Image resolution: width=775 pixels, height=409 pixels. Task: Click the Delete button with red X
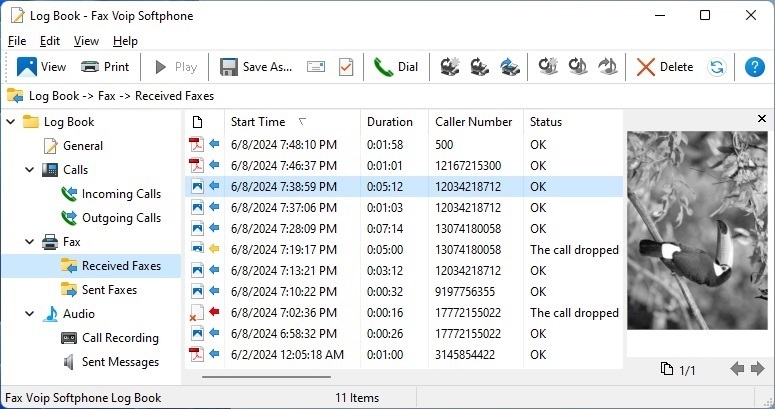tap(665, 67)
